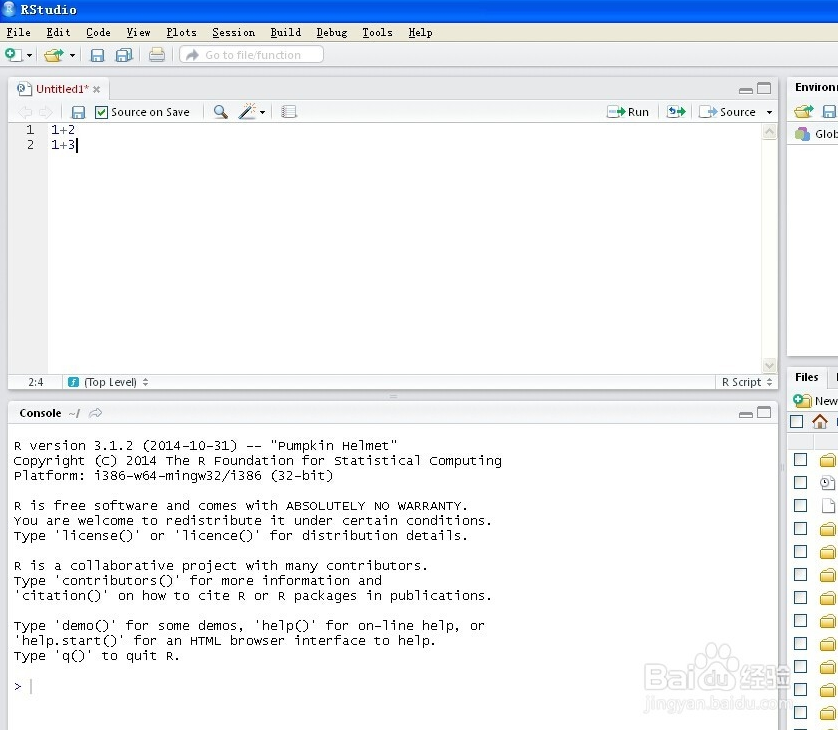838x730 pixels.
Task: Open the Code menu
Action: pos(98,33)
